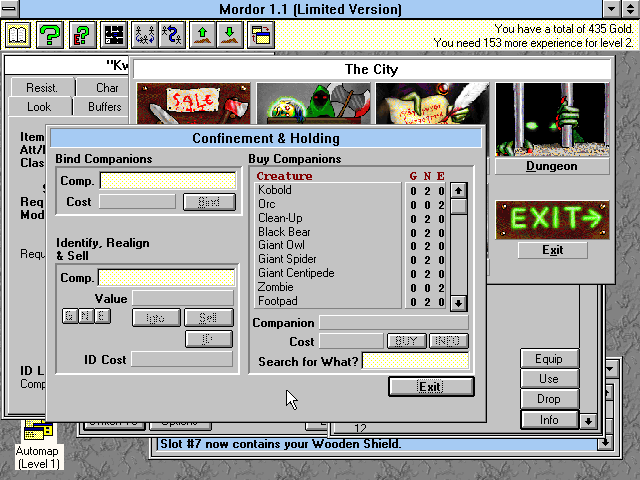Toggle the N alignment button
This screenshot has width=640, height=480.
click(86, 316)
